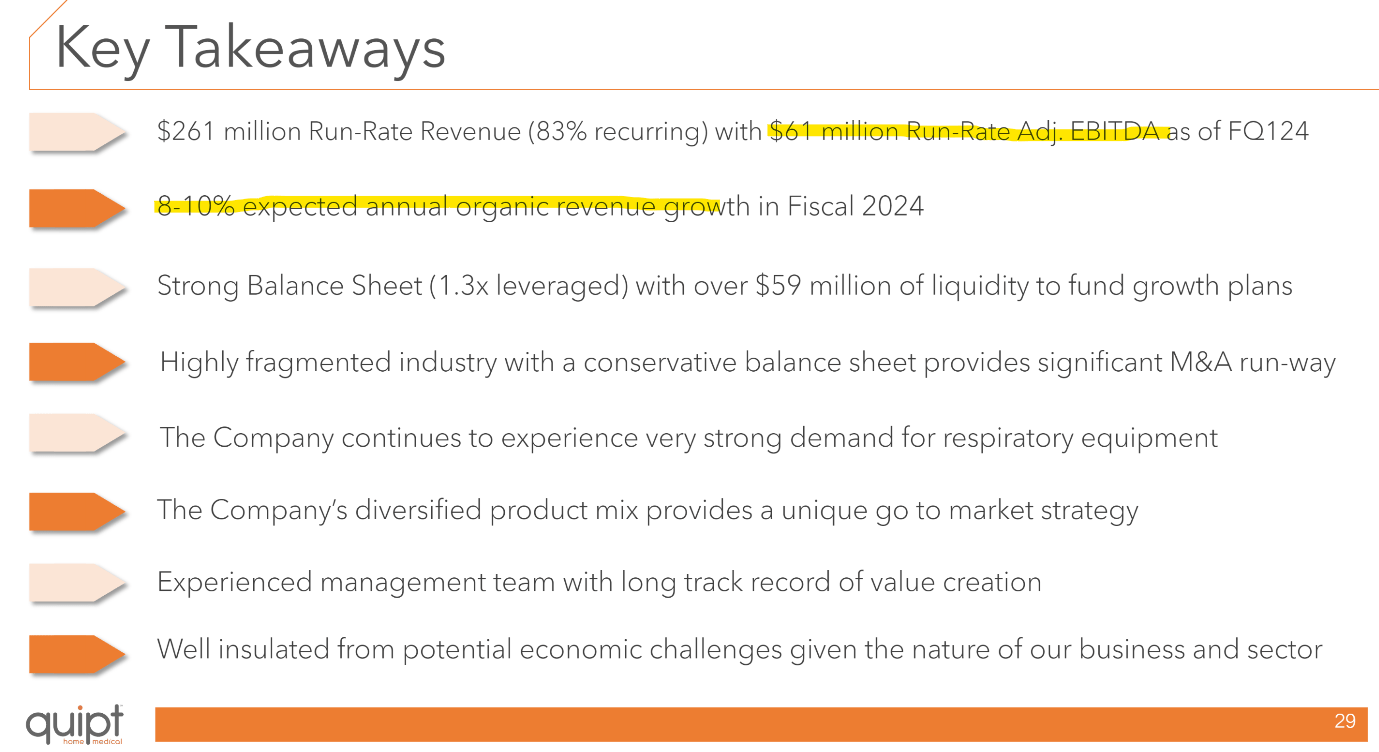
Task: Select the arrow bullet beside respiratory equipment line
Action: pos(76,436)
